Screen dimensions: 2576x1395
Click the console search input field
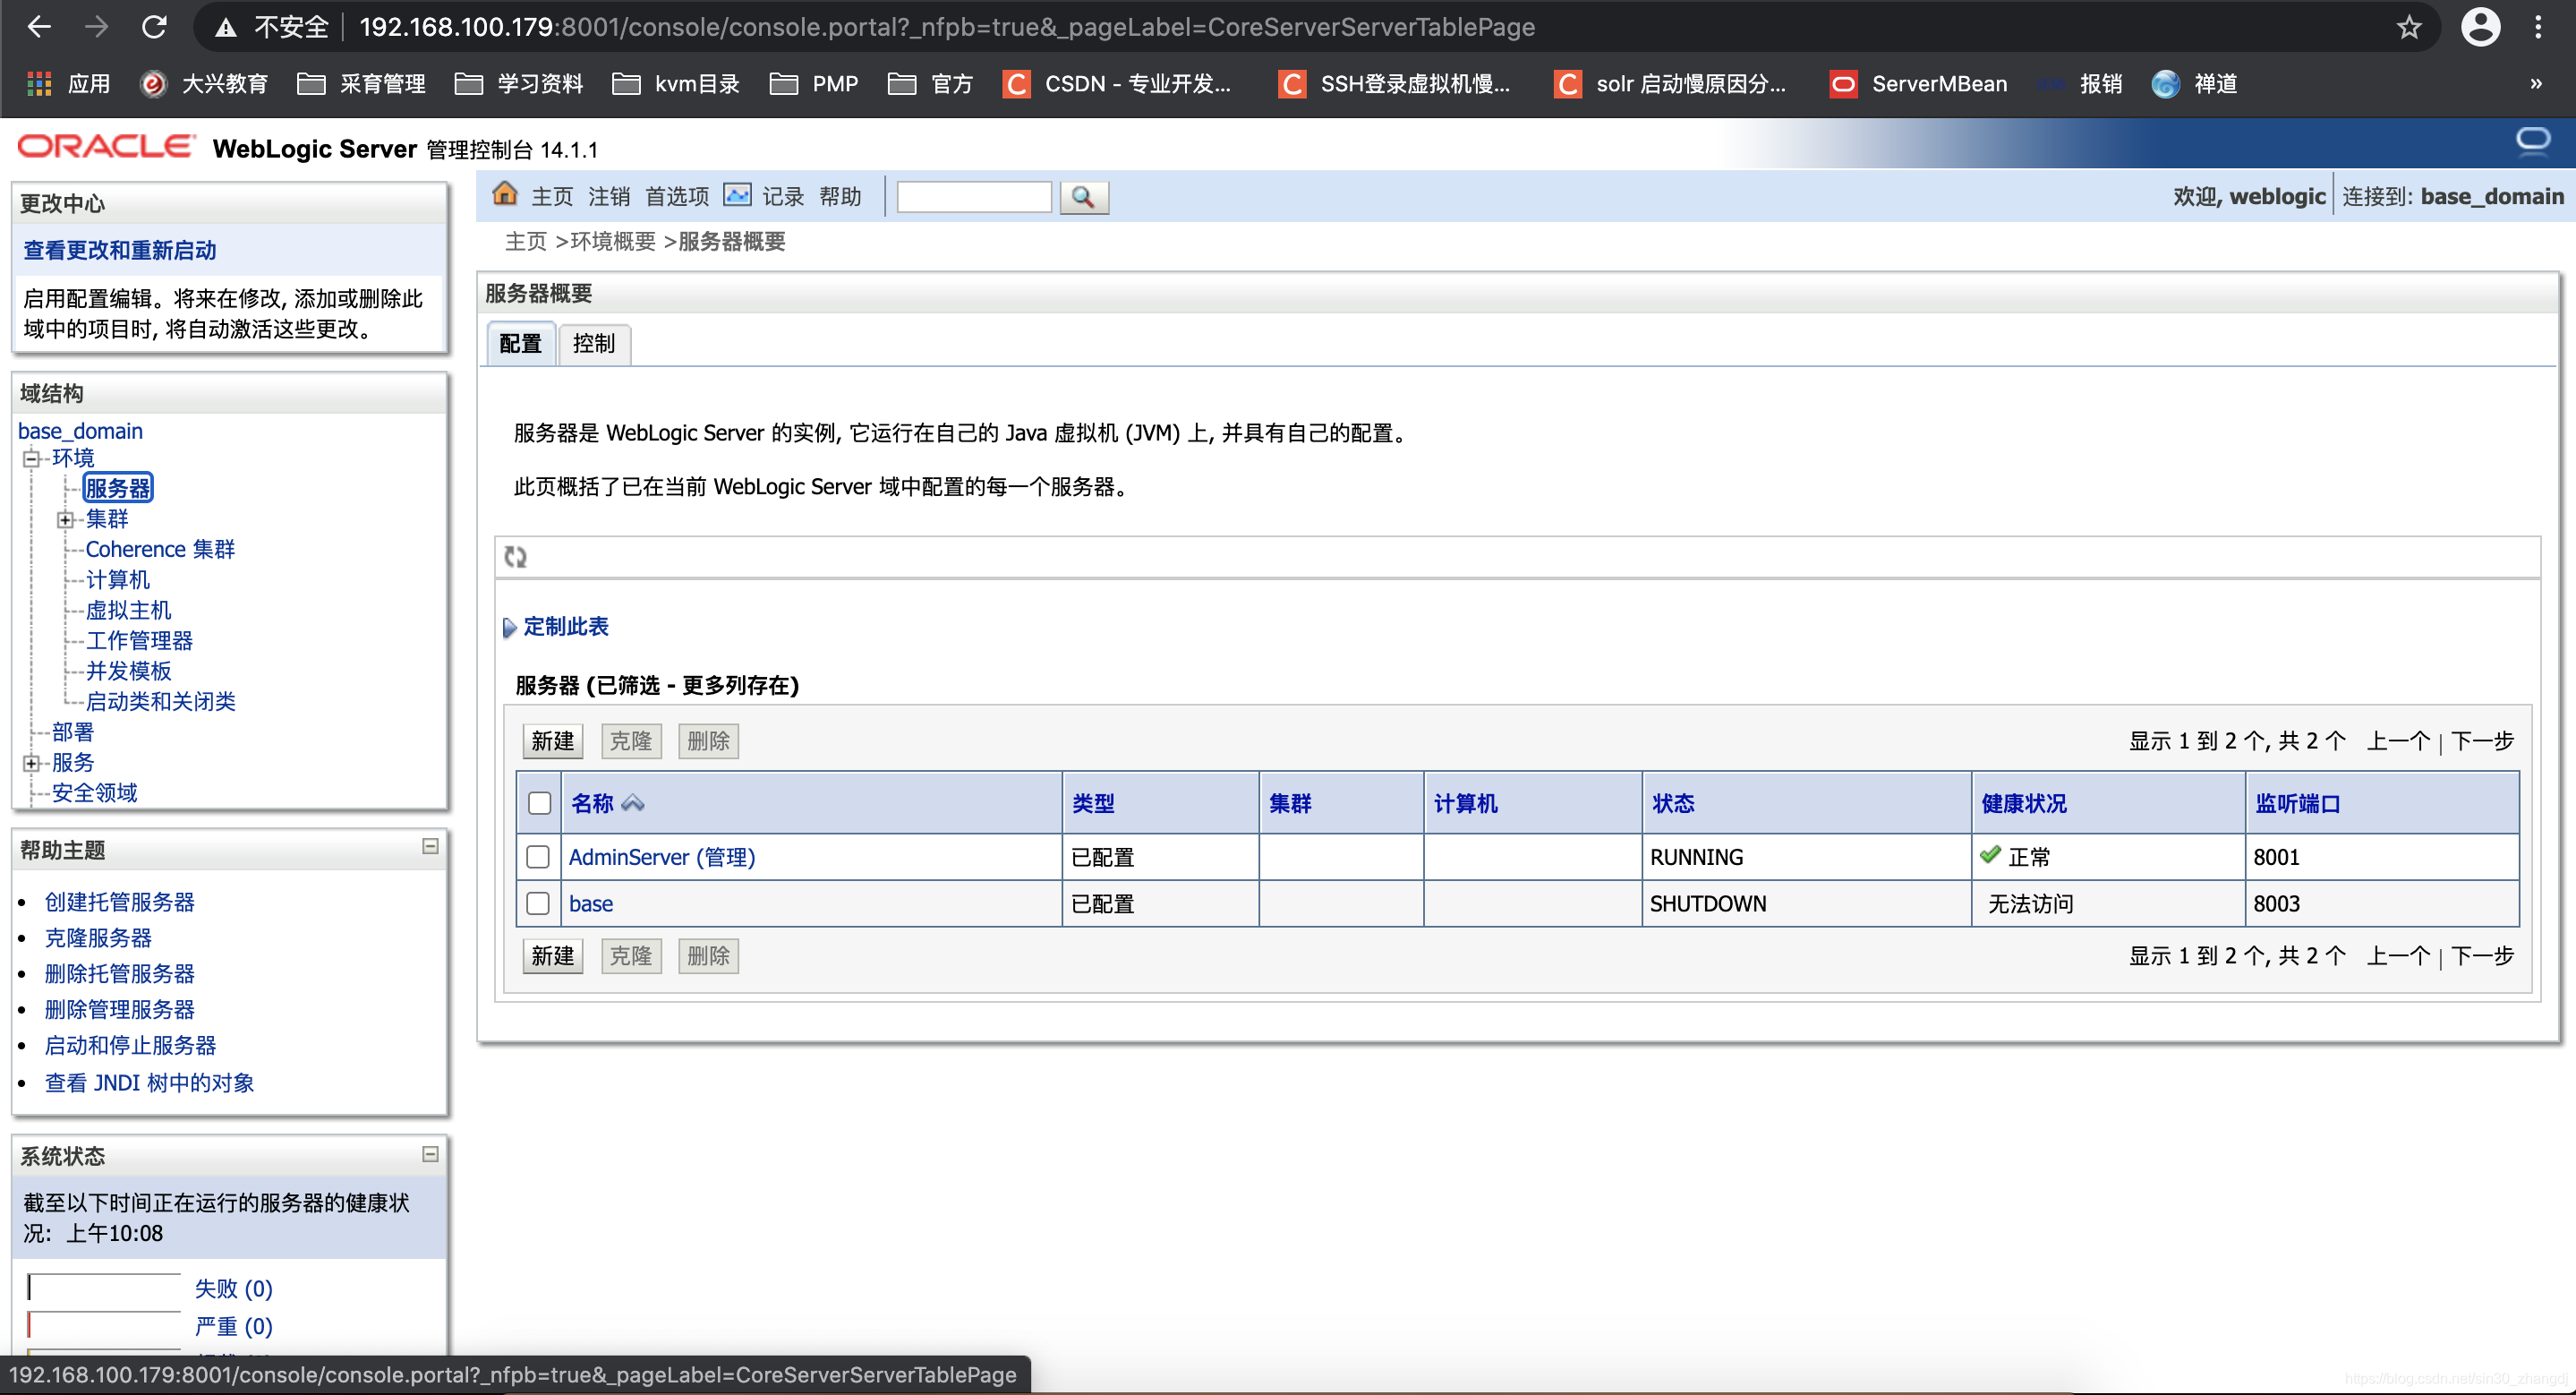(x=973, y=197)
